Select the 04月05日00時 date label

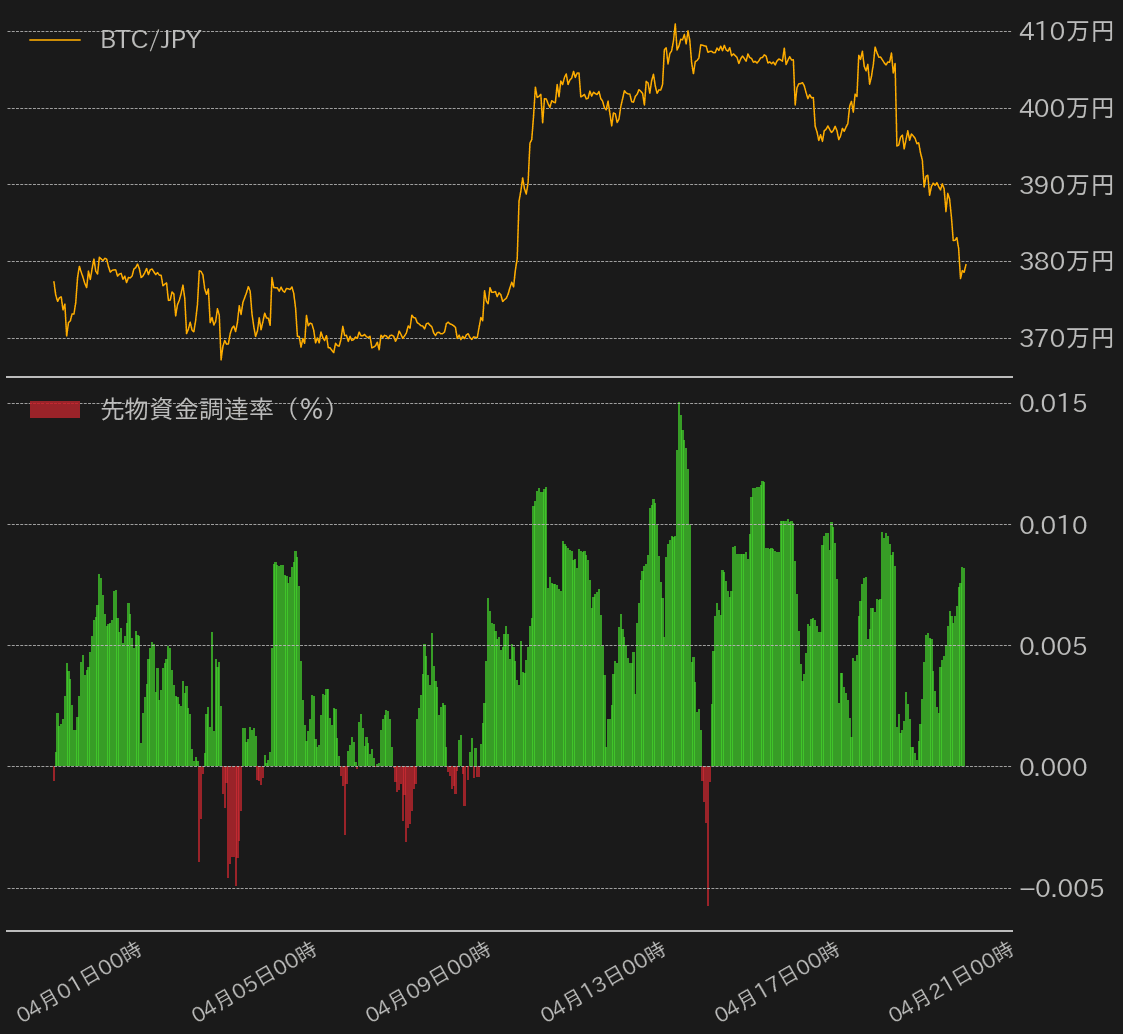tap(254, 982)
